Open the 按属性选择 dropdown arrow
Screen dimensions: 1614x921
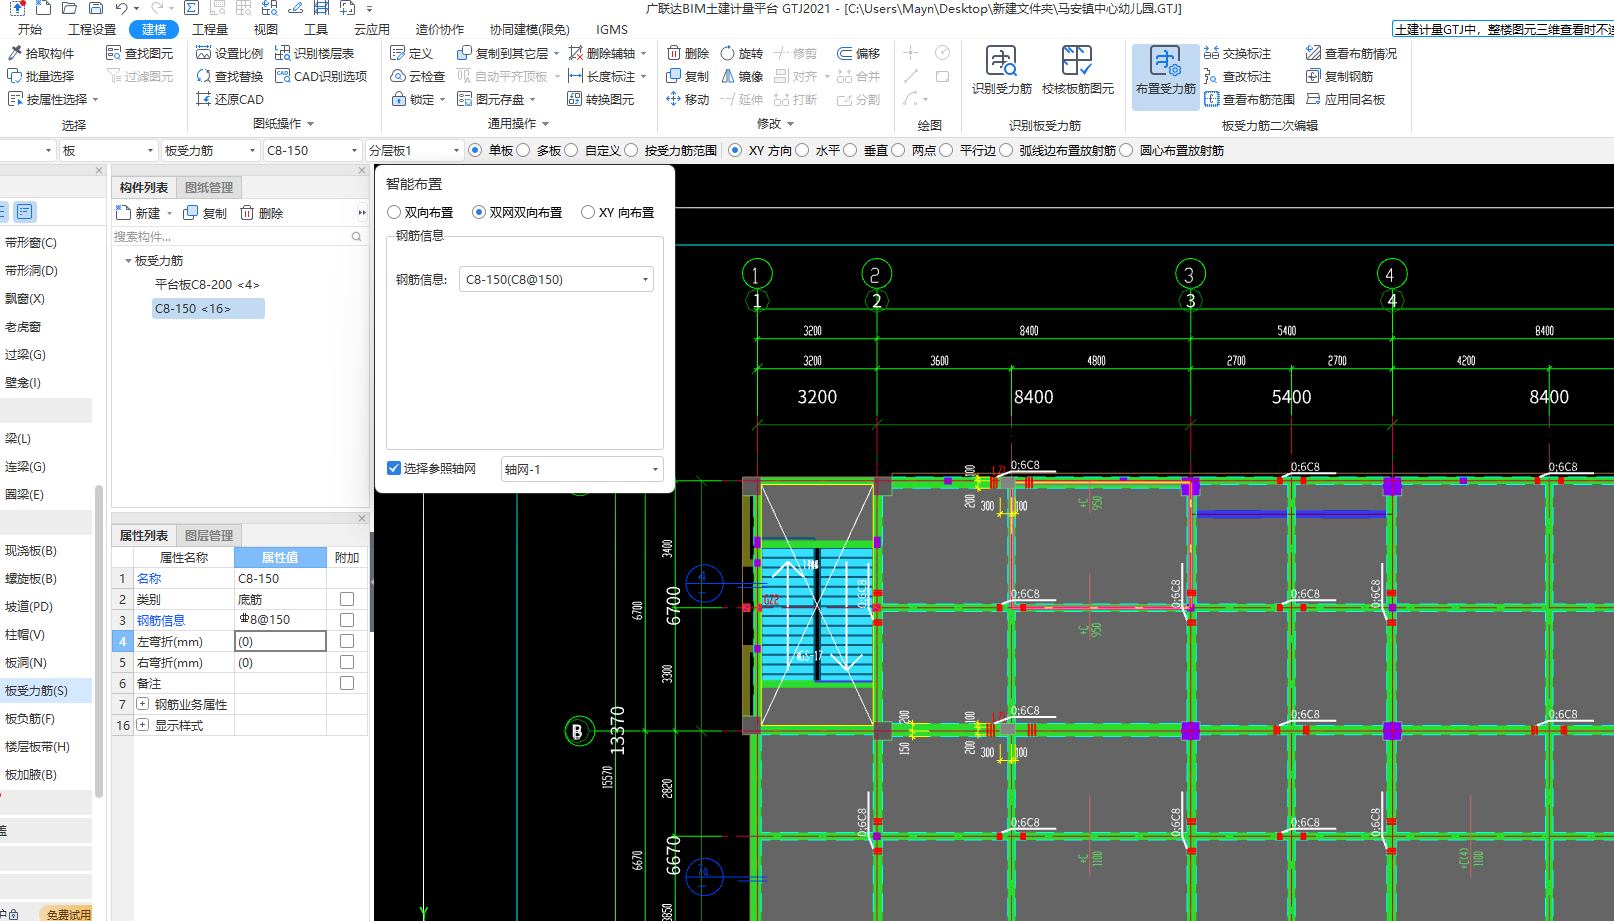(95, 99)
